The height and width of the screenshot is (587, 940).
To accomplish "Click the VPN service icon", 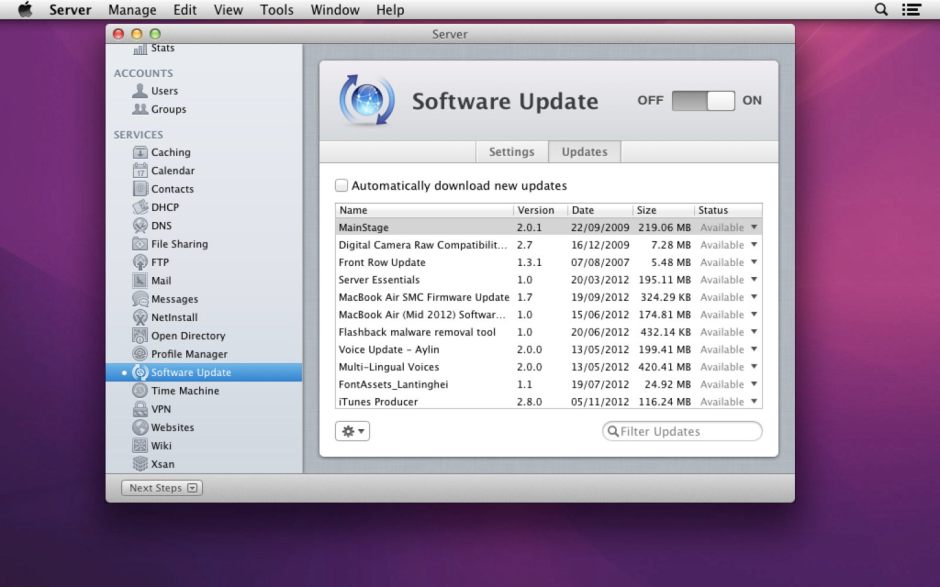I will [140, 409].
